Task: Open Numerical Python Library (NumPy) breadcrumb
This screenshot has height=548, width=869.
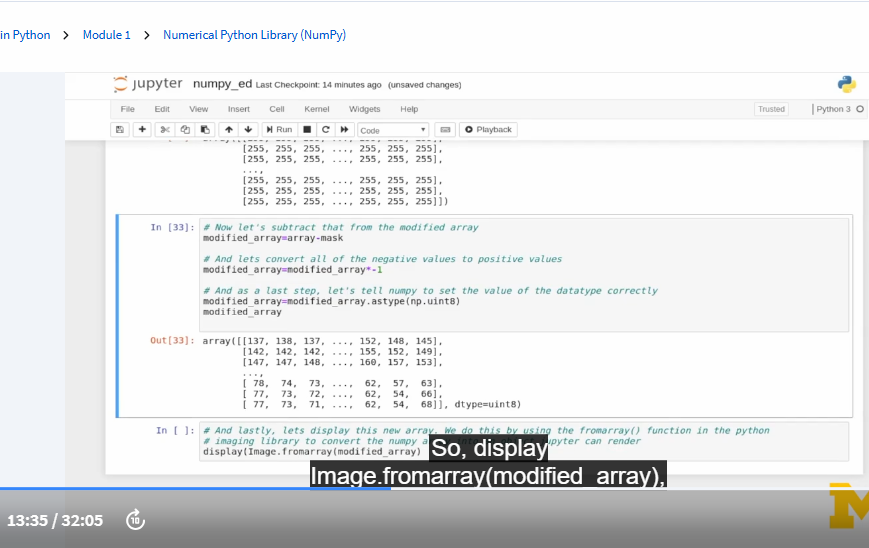Action: click(x=254, y=35)
